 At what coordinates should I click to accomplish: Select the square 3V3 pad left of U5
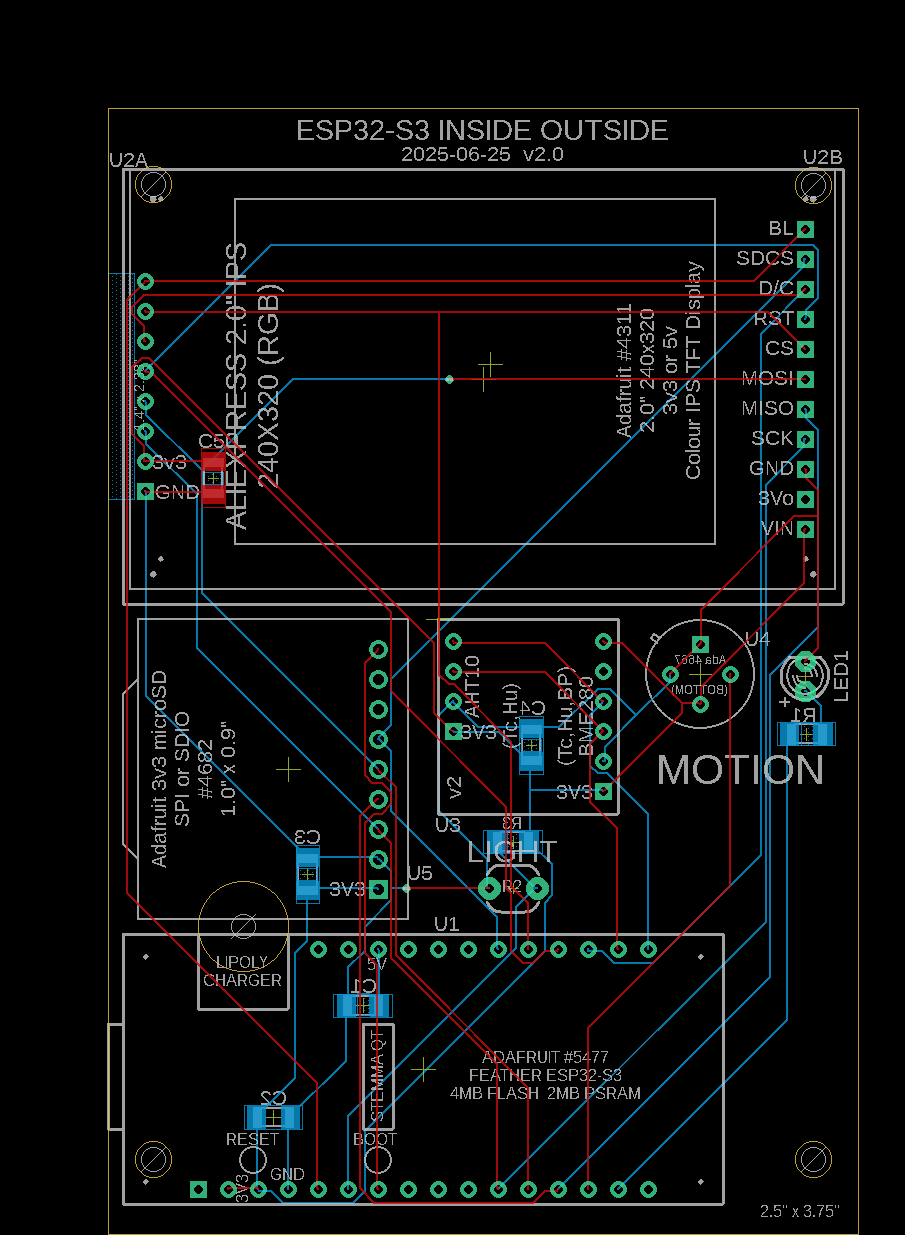[x=378, y=889]
